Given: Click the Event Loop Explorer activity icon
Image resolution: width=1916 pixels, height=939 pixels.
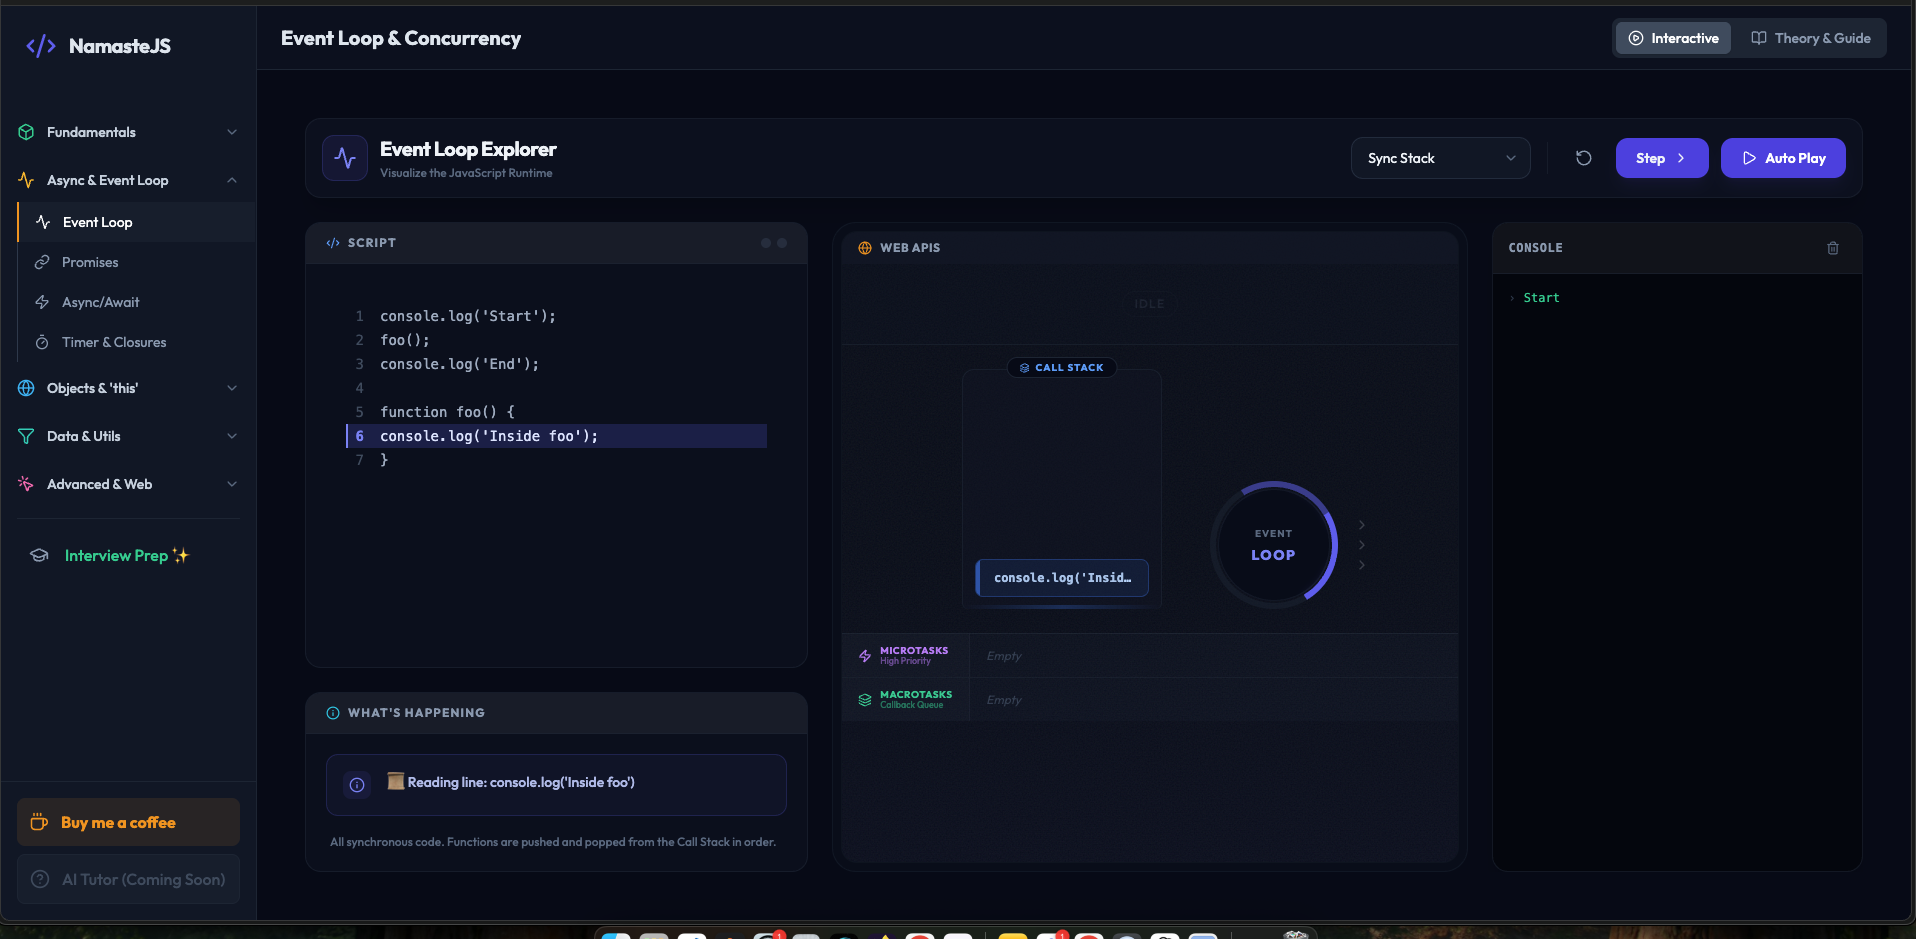Looking at the screenshot, I should (345, 158).
